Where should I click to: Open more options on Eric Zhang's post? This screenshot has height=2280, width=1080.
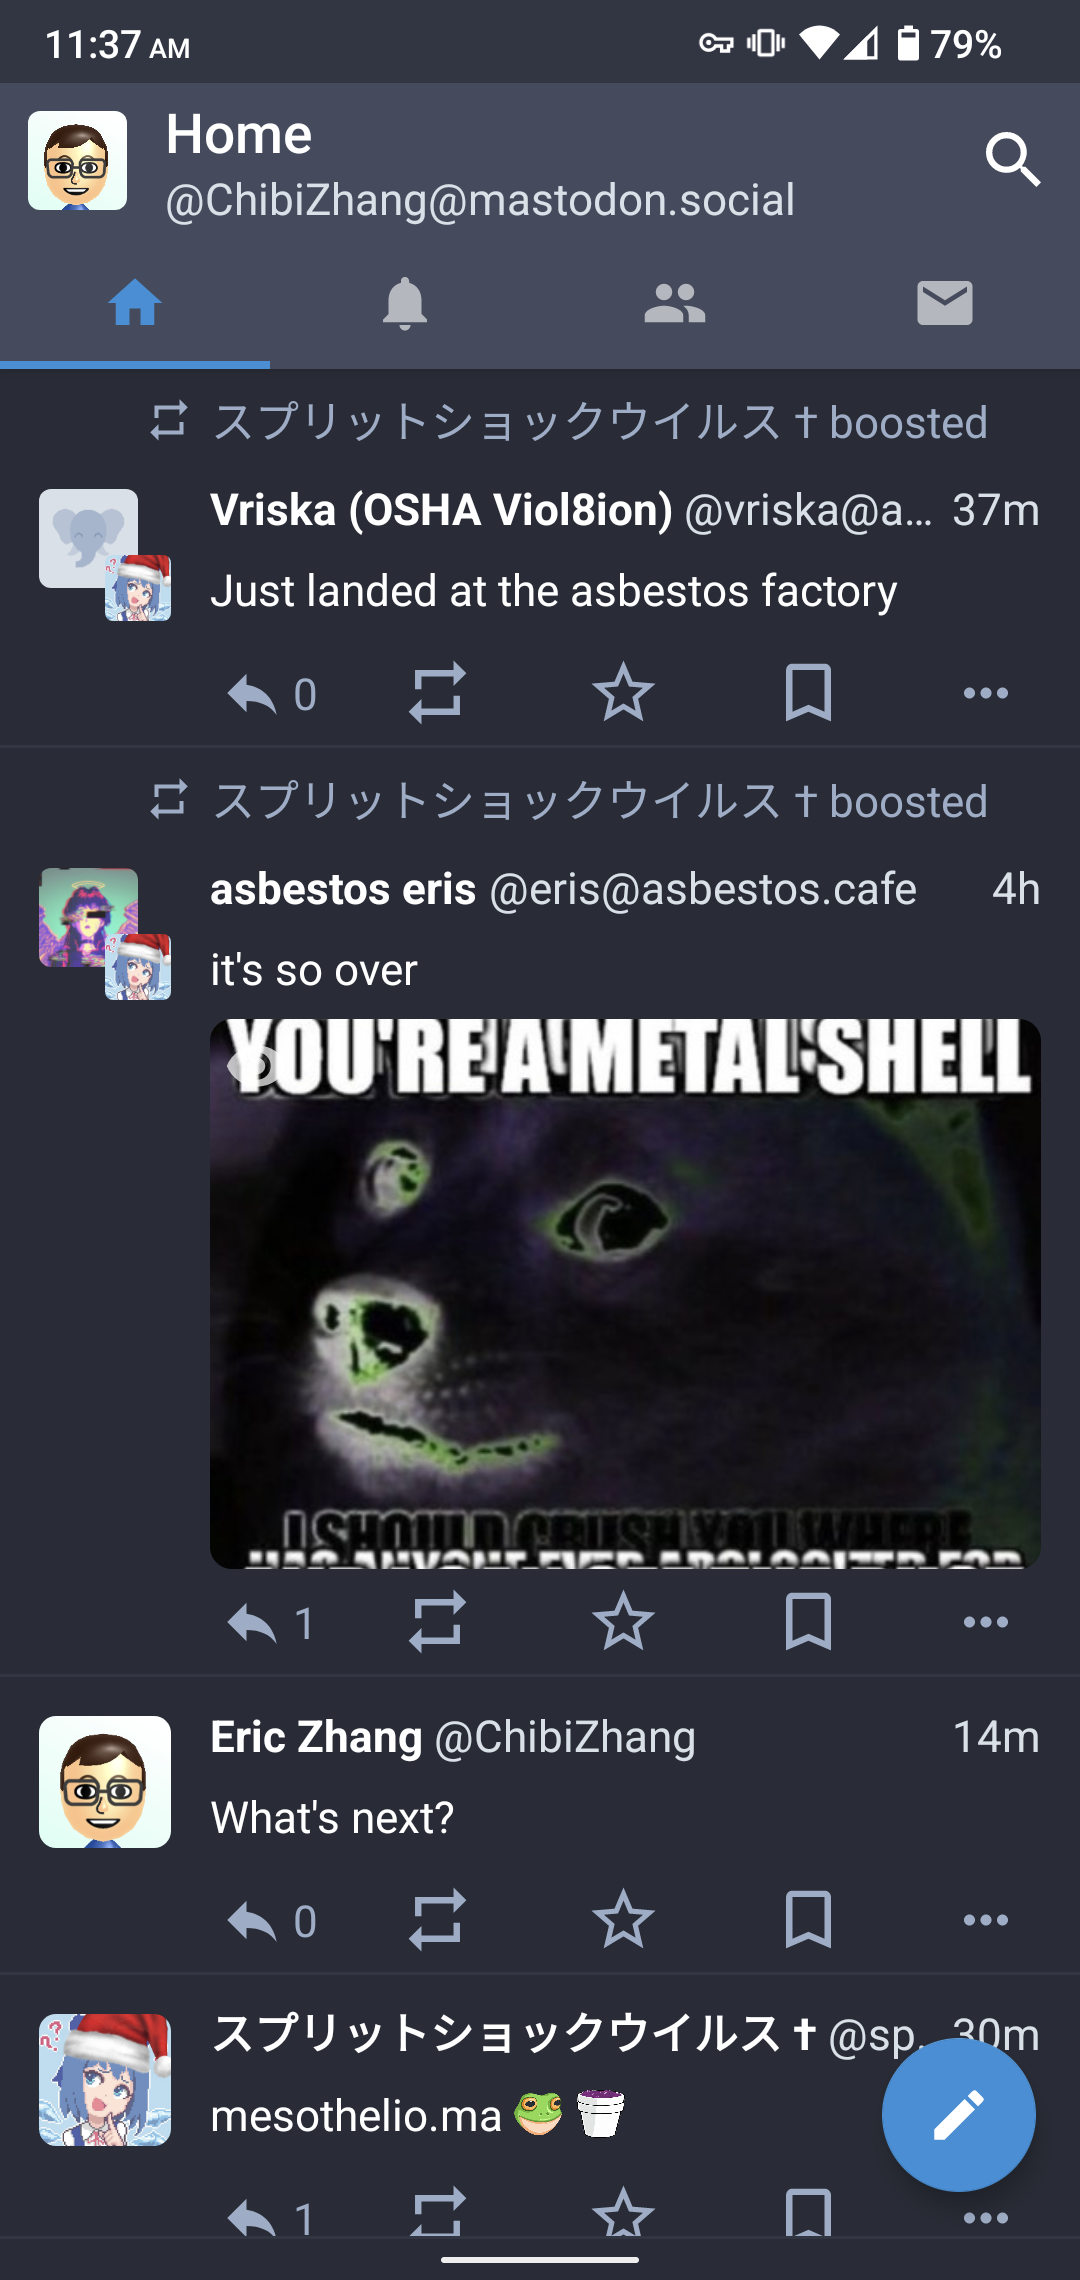pos(986,1920)
